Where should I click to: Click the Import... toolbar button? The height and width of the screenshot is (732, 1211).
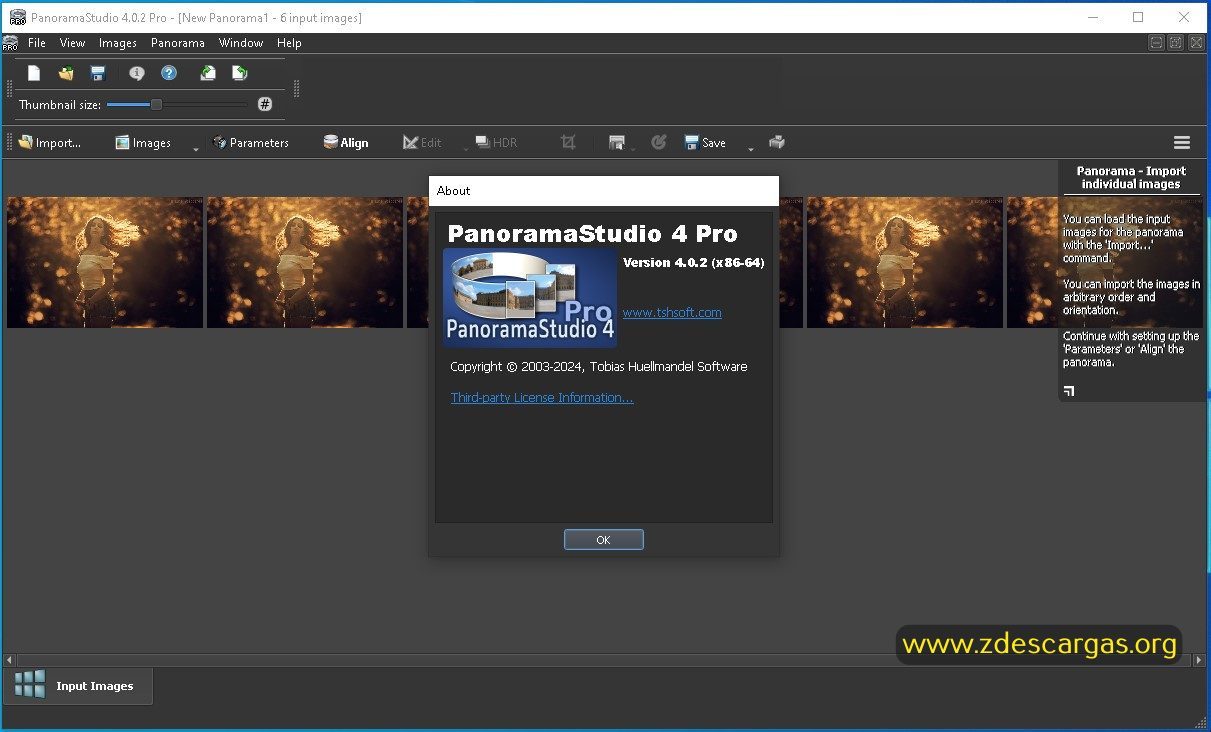point(49,143)
